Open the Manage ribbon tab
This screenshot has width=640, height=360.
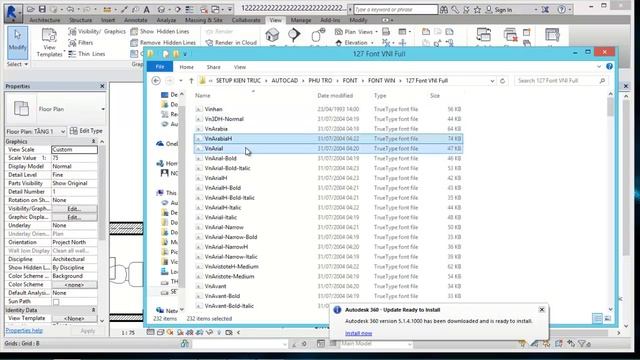coord(301,20)
